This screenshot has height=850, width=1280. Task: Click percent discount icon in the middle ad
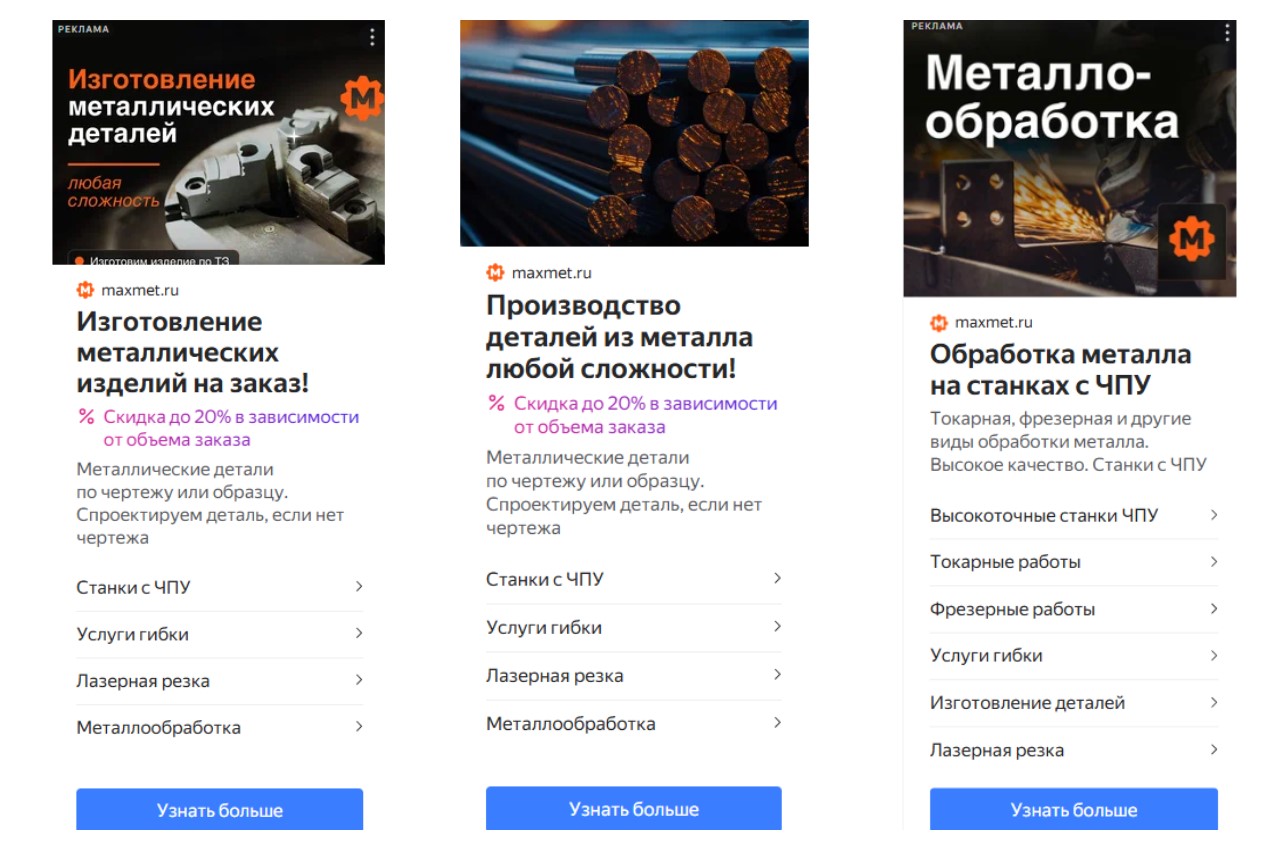point(496,404)
